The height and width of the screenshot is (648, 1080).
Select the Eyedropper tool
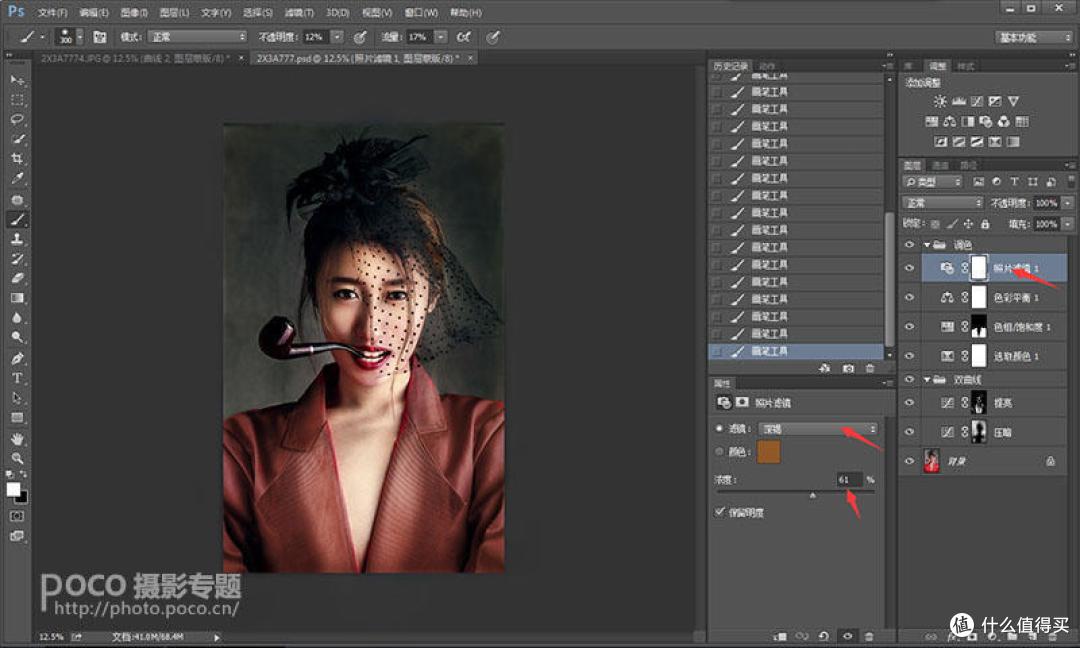click(x=17, y=179)
